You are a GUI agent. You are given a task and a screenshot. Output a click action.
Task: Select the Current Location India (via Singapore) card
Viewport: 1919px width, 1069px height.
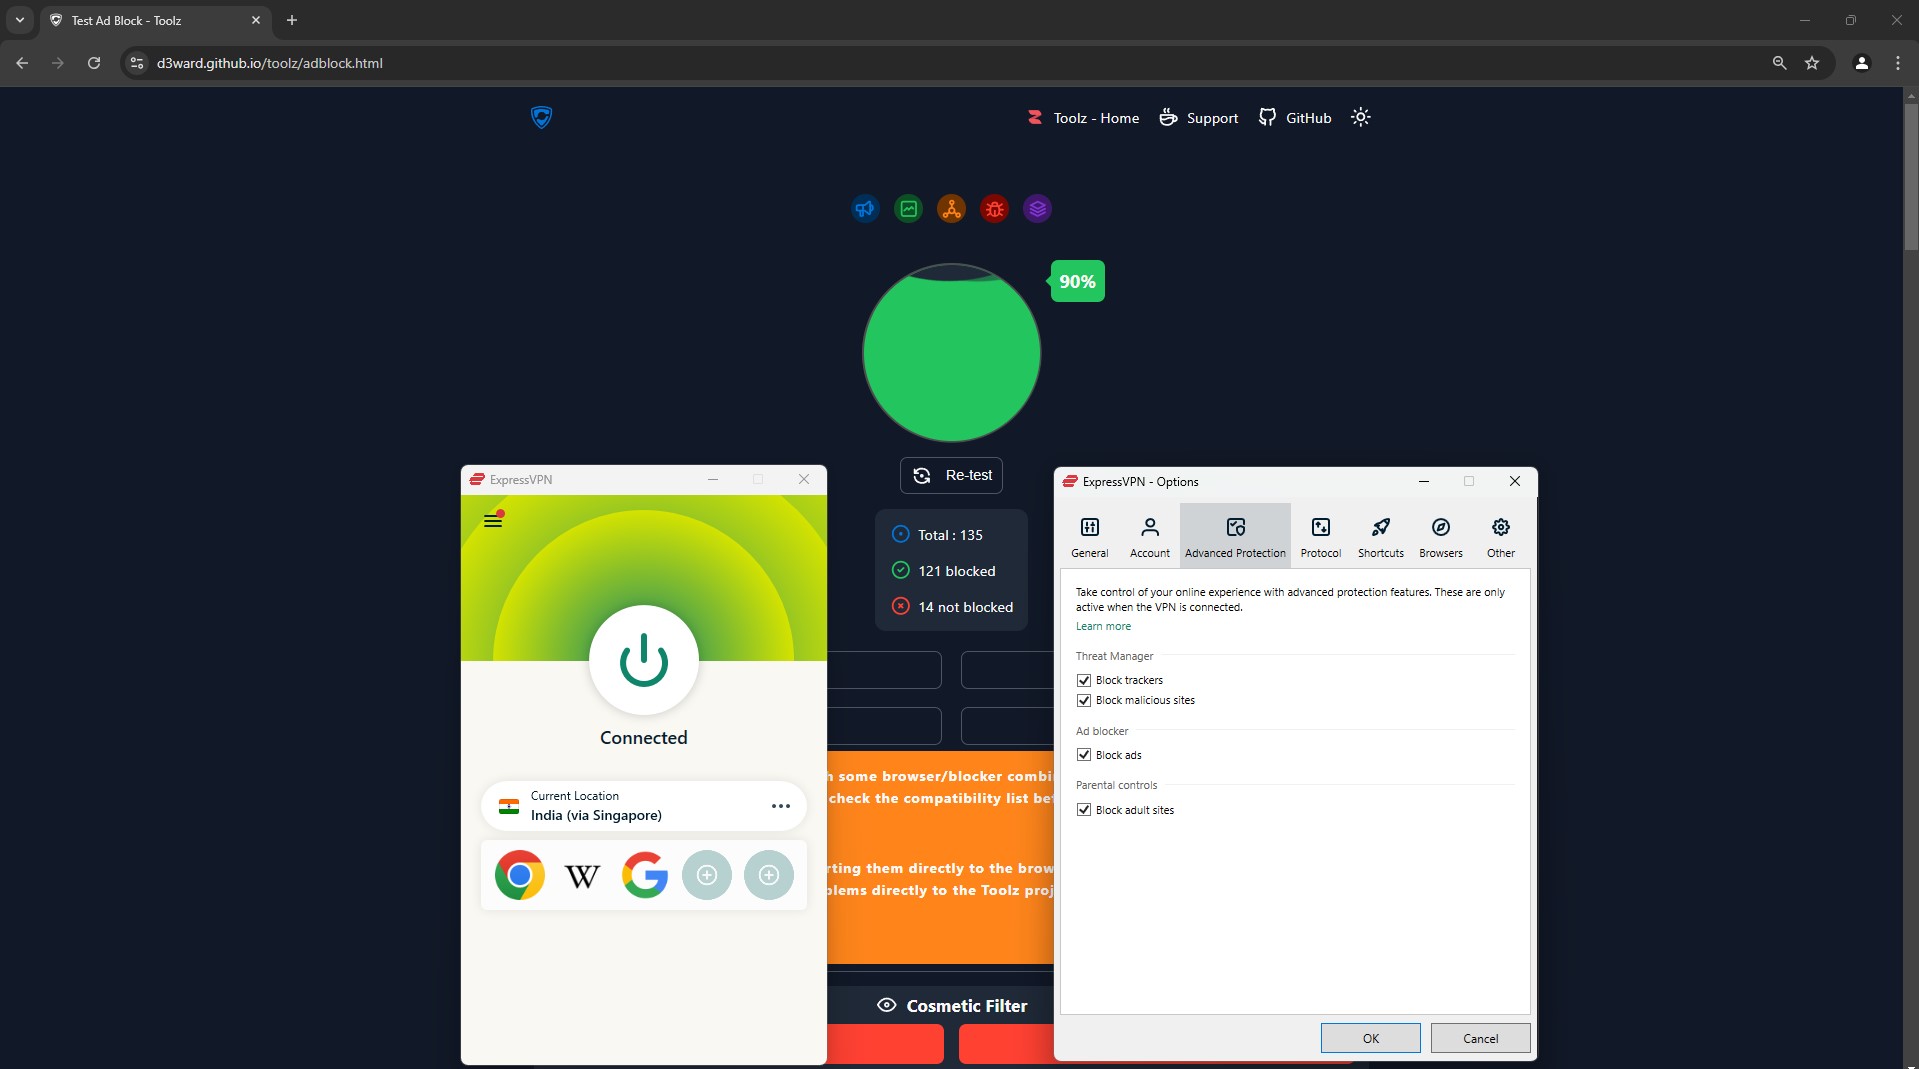coord(643,806)
